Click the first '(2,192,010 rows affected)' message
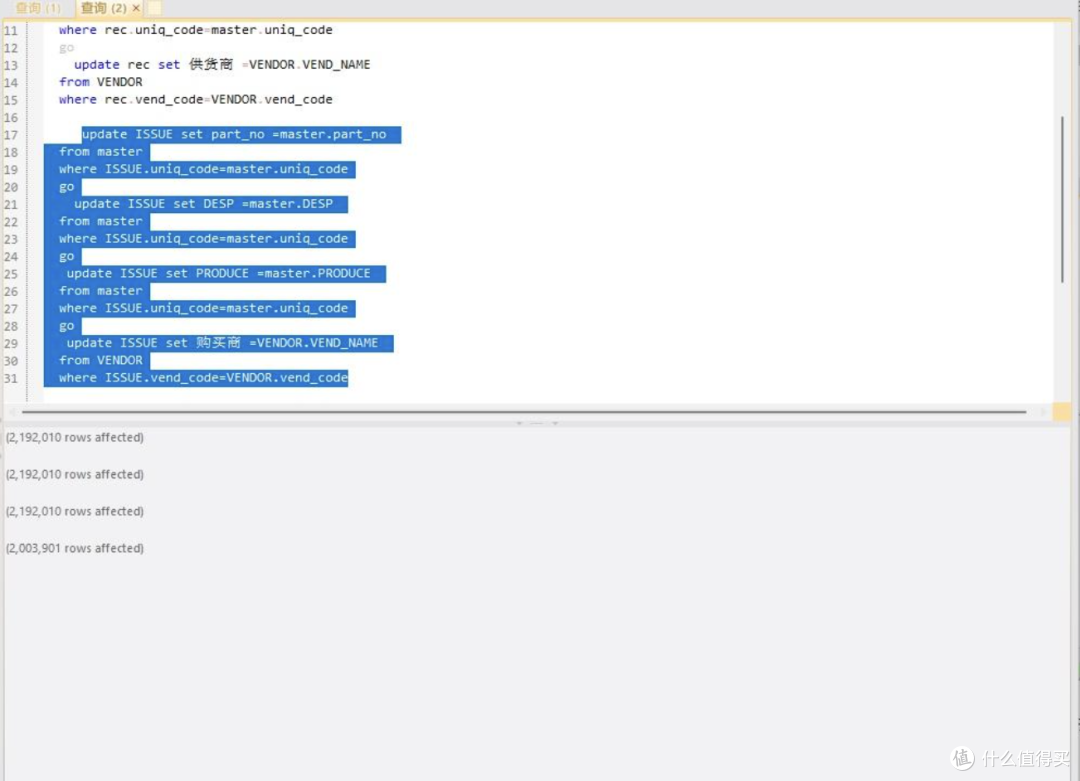Screen dimensions: 1080x781 74,437
